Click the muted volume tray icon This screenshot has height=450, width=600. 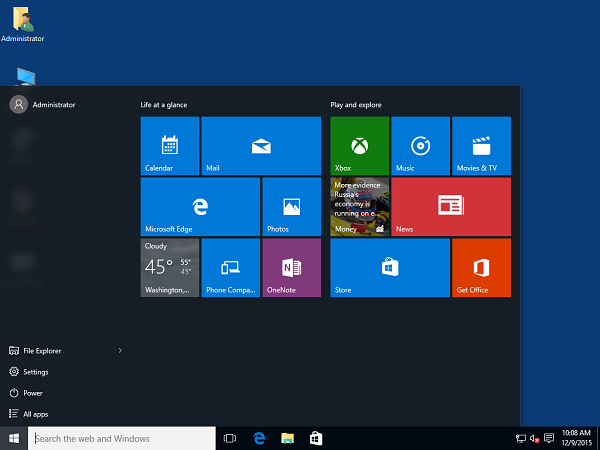pyautogui.click(x=535, y=438)
